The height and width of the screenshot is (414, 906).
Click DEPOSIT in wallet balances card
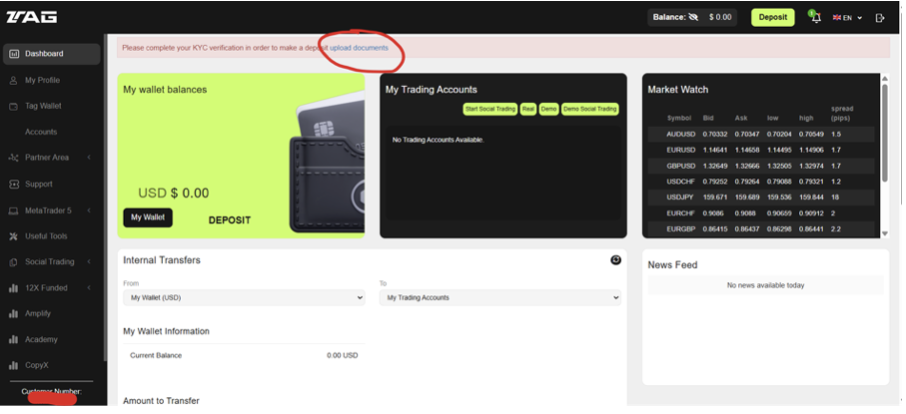tap(229, 220)
